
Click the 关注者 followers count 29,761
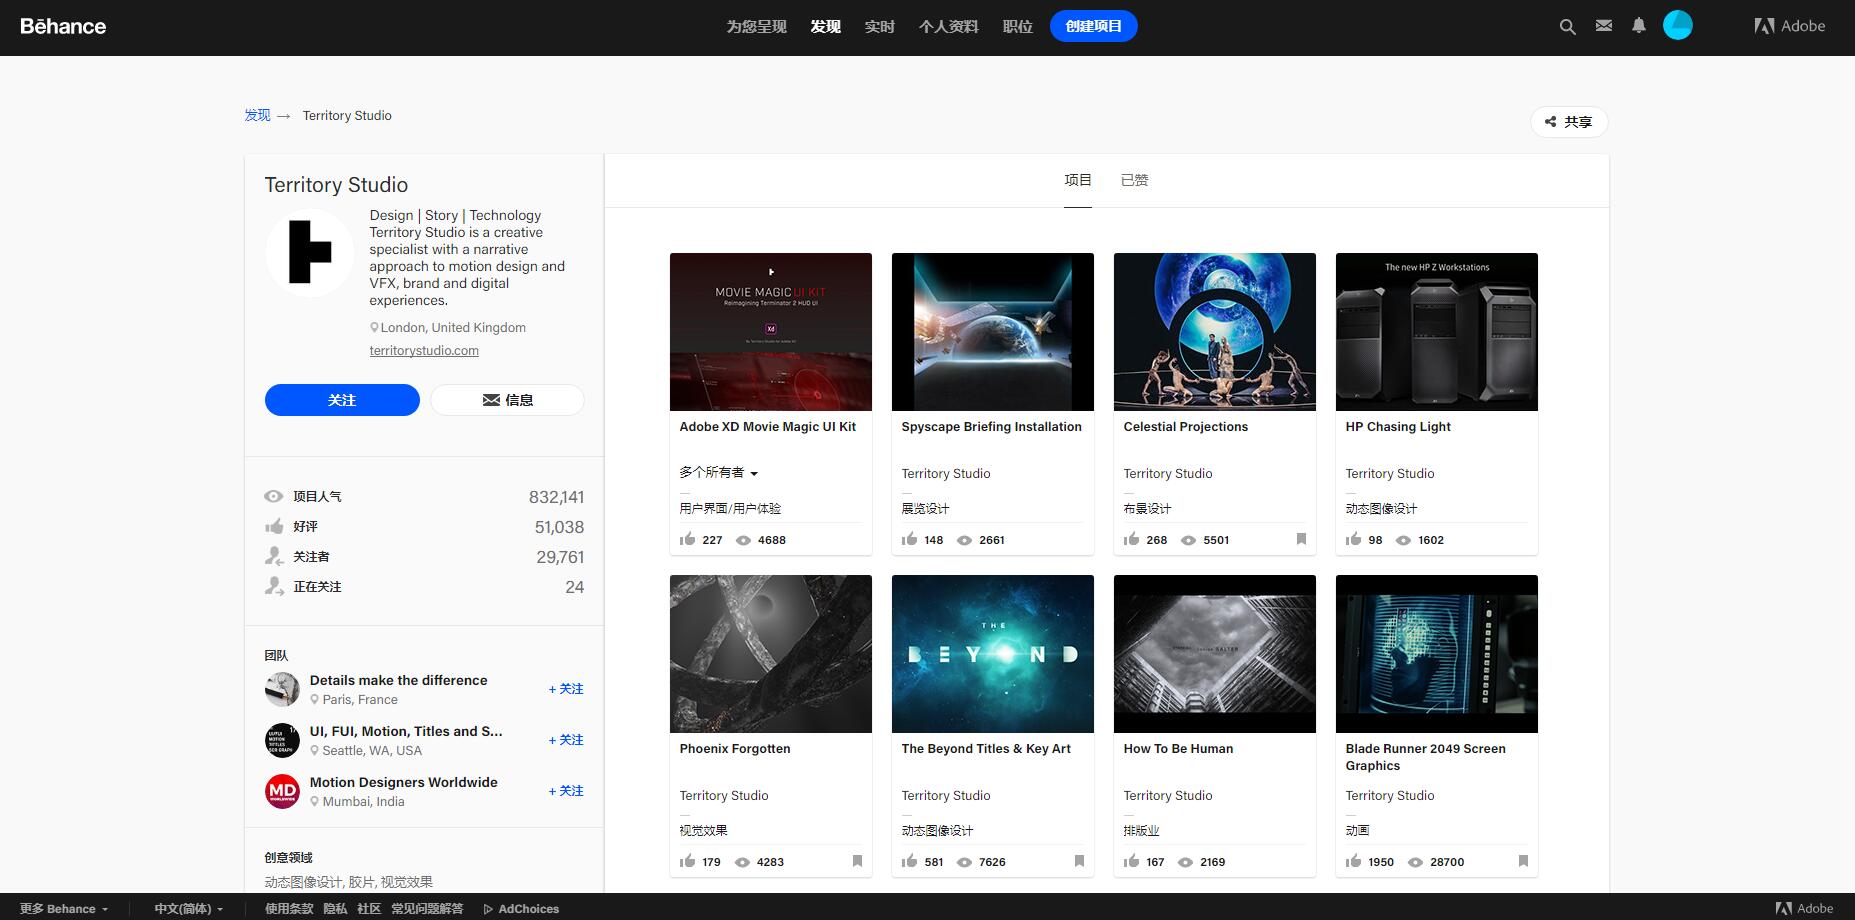560,557
